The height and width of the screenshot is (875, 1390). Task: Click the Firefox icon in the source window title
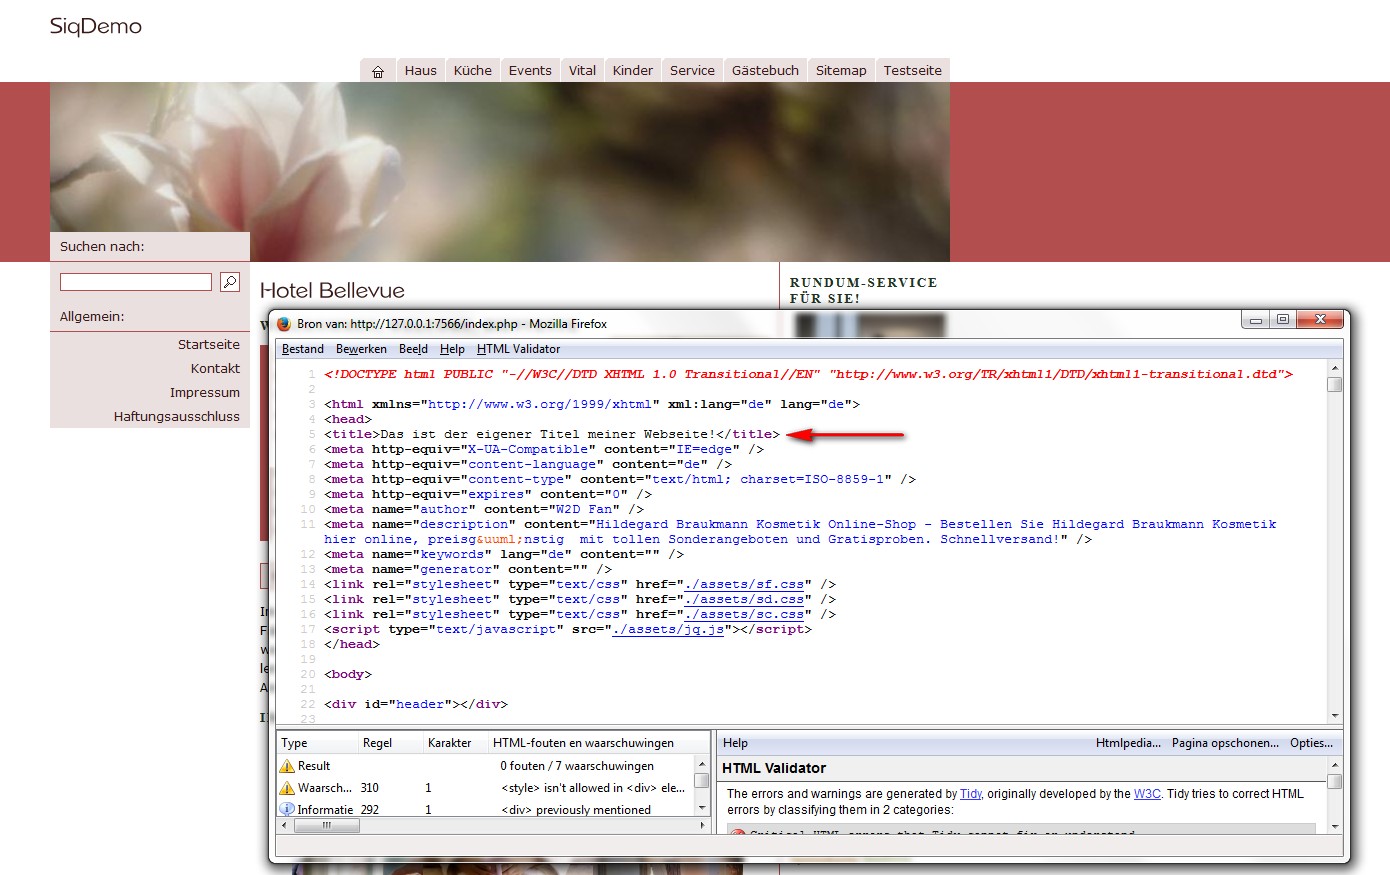point(284,324)
